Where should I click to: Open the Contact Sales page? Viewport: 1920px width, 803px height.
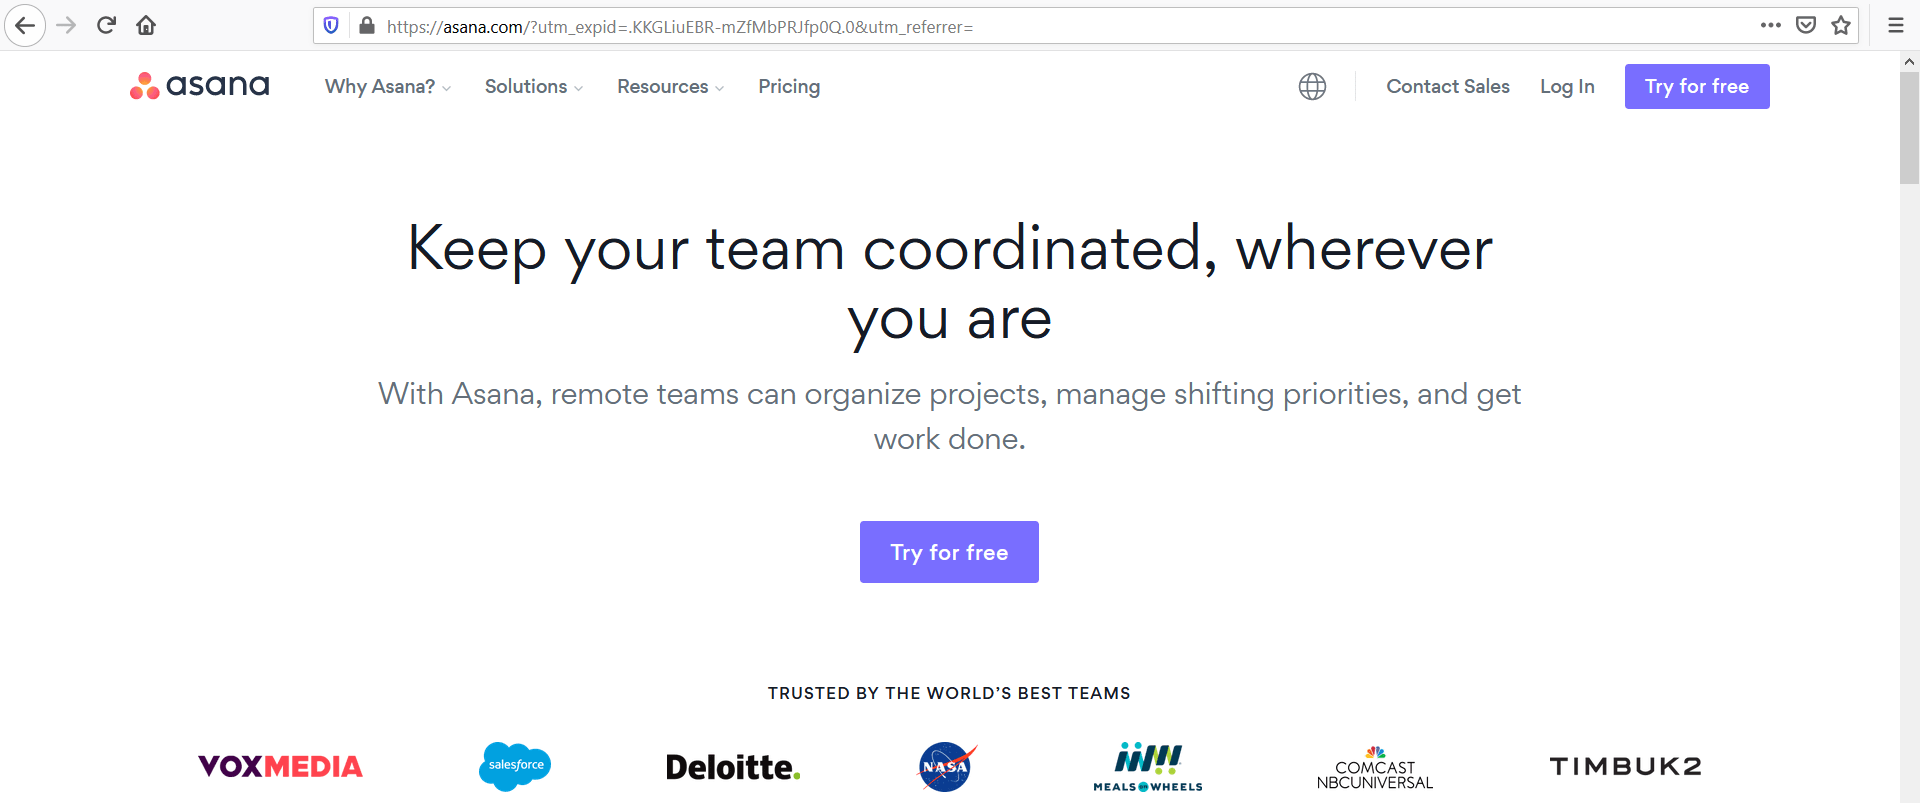tap(1448, 87)
